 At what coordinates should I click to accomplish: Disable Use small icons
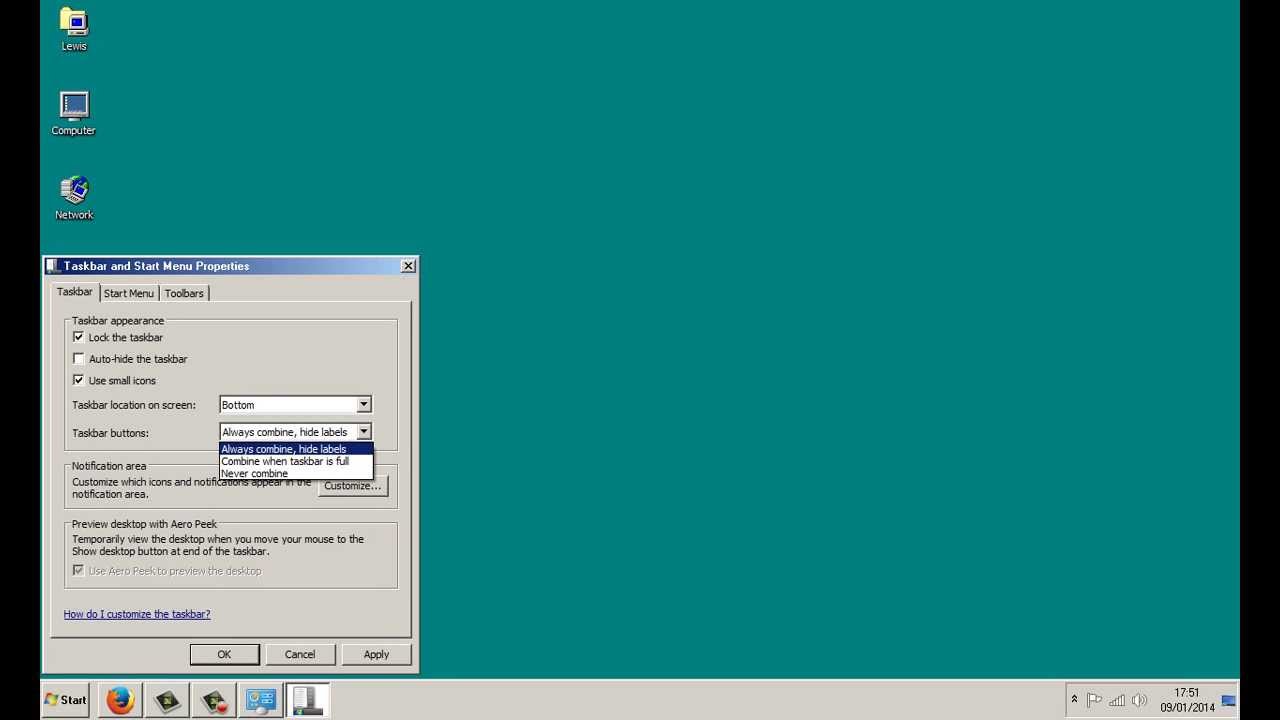pos(78,380)
